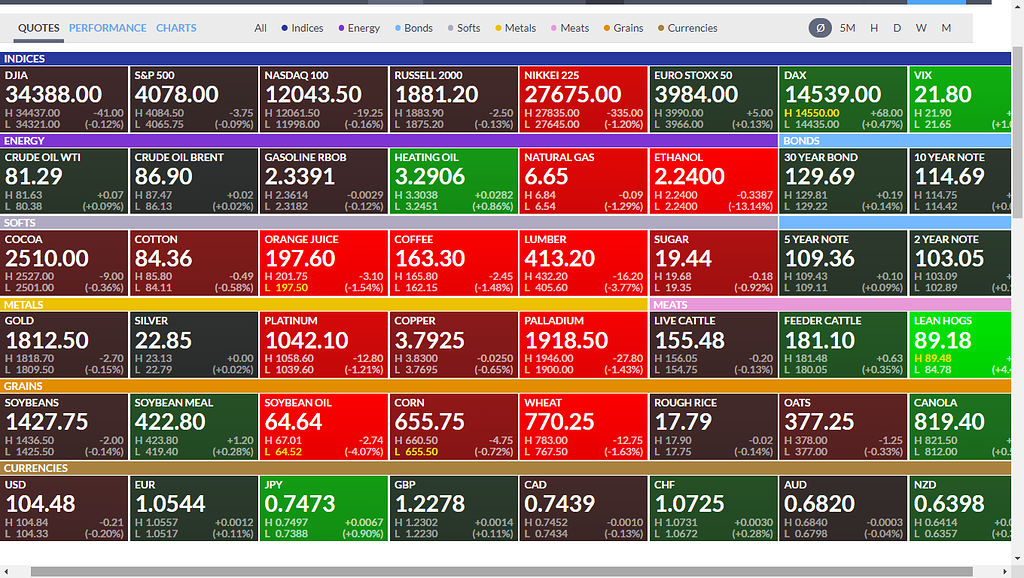Click the blue Indices dot icon

click(x=282, y=28)
